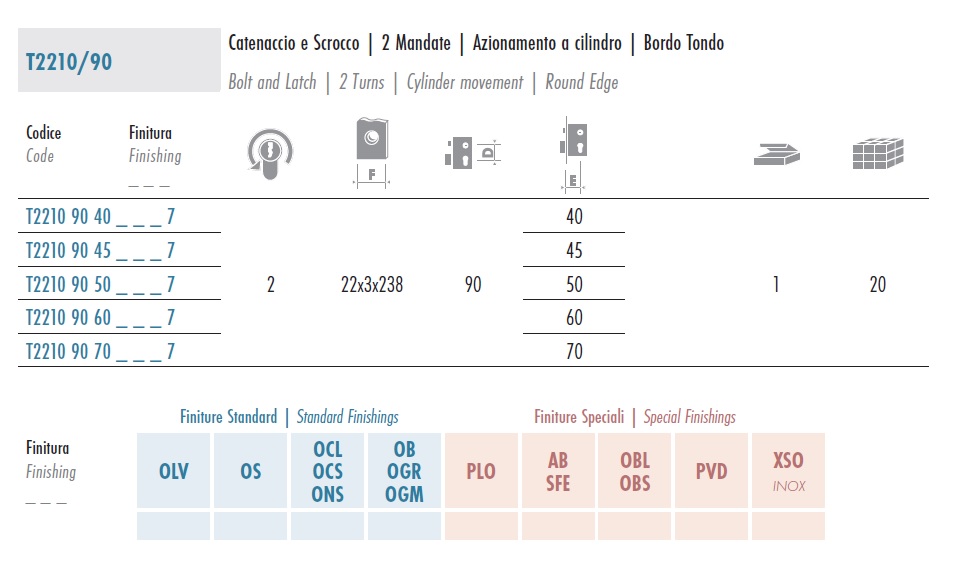
Task: Pick the XSO INOX finishing swatch
Action: click(x=789, y=471)
